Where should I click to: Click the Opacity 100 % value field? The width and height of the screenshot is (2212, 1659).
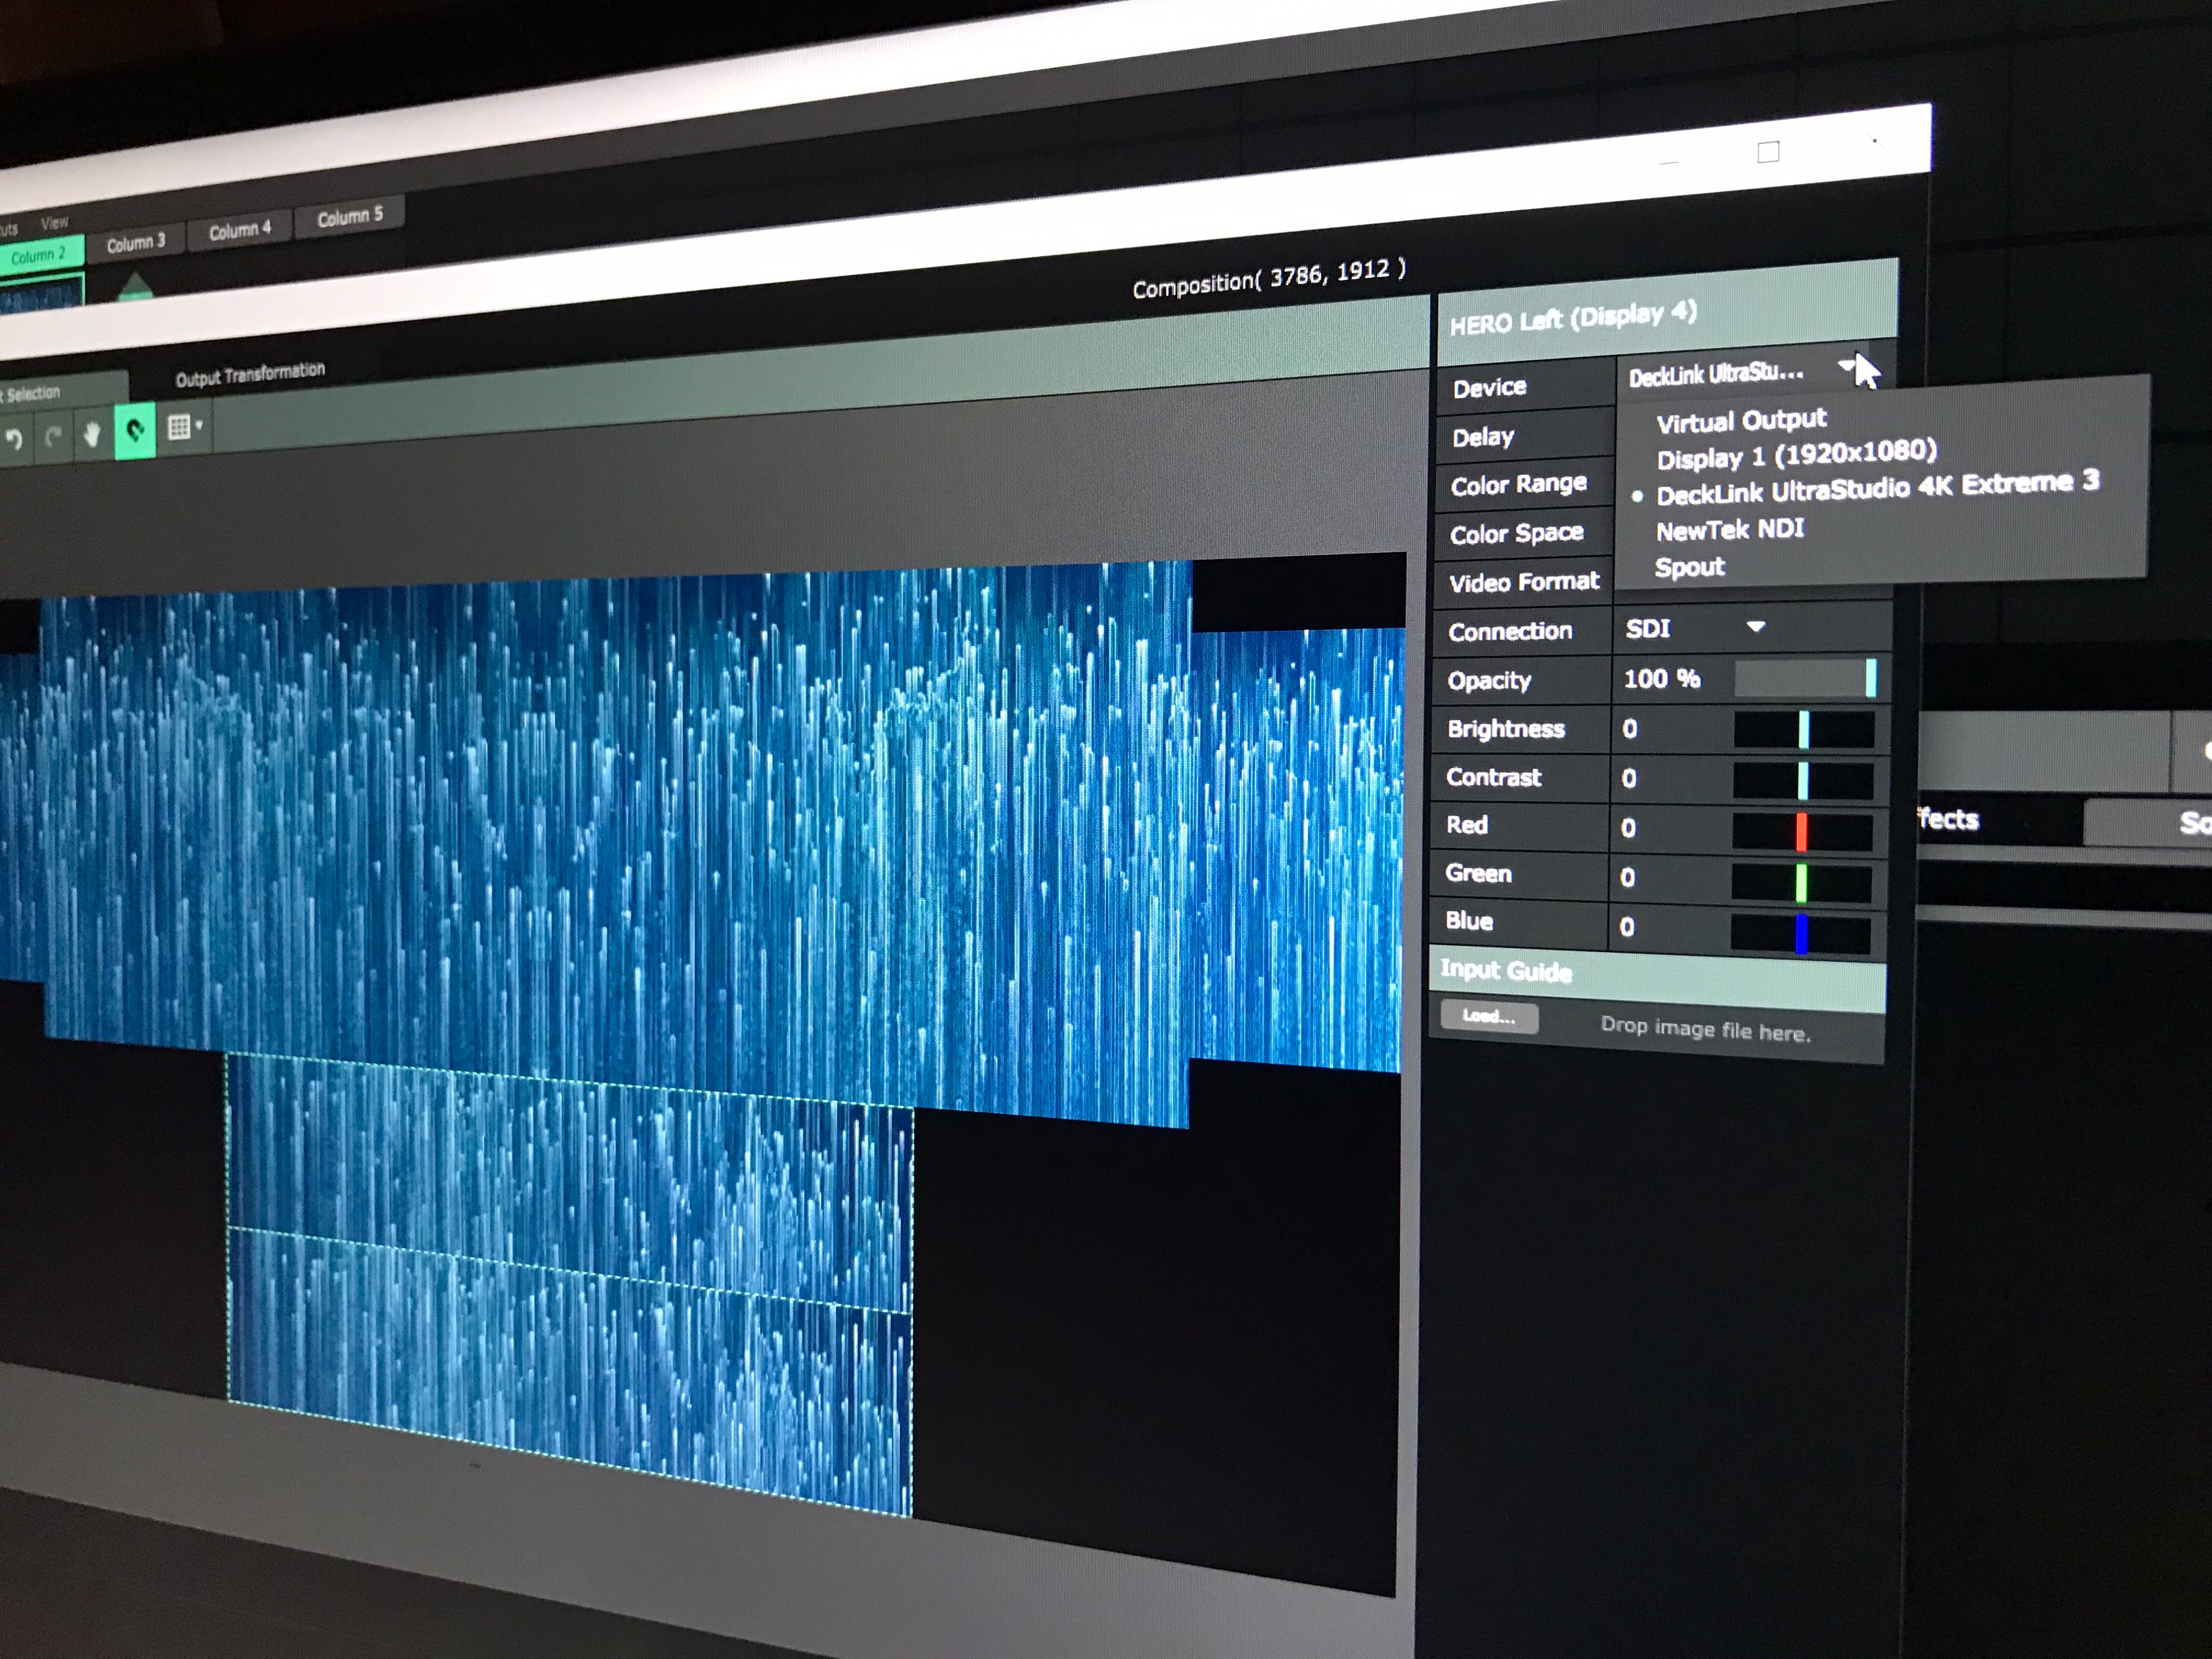pyautogui.click(x=1661, y=679)
